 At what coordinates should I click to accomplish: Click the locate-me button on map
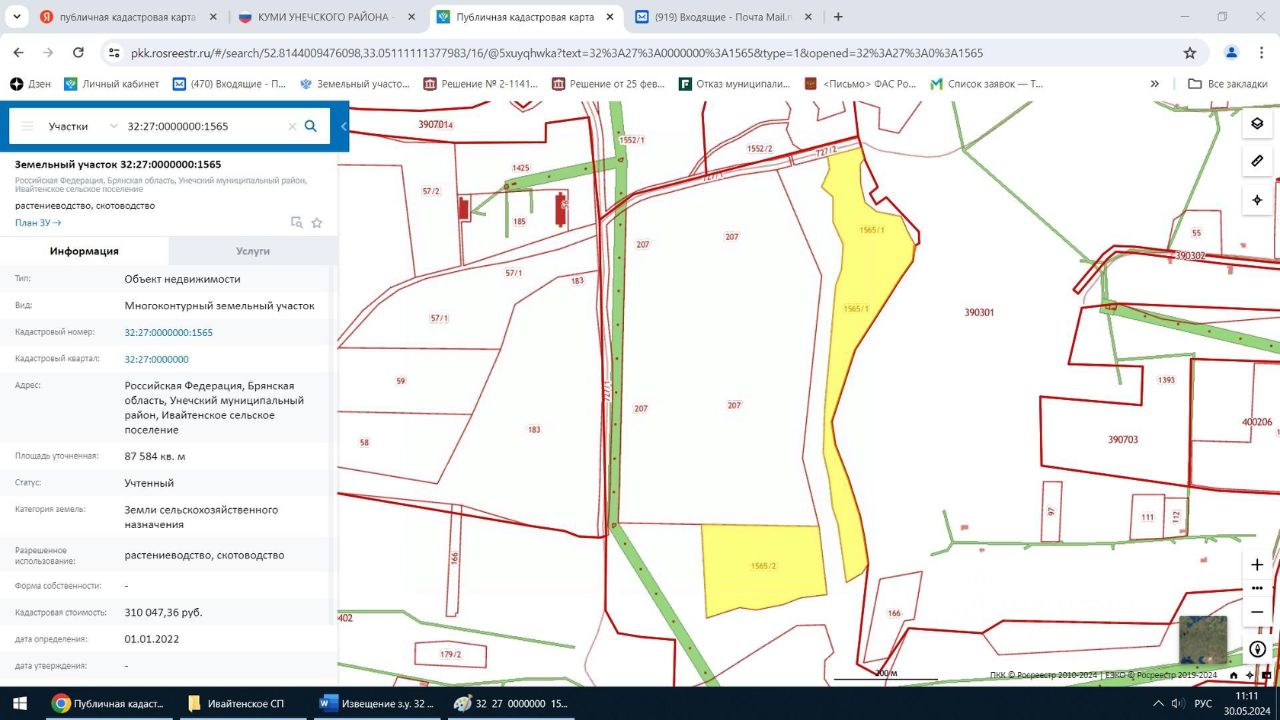(1257, 200)
